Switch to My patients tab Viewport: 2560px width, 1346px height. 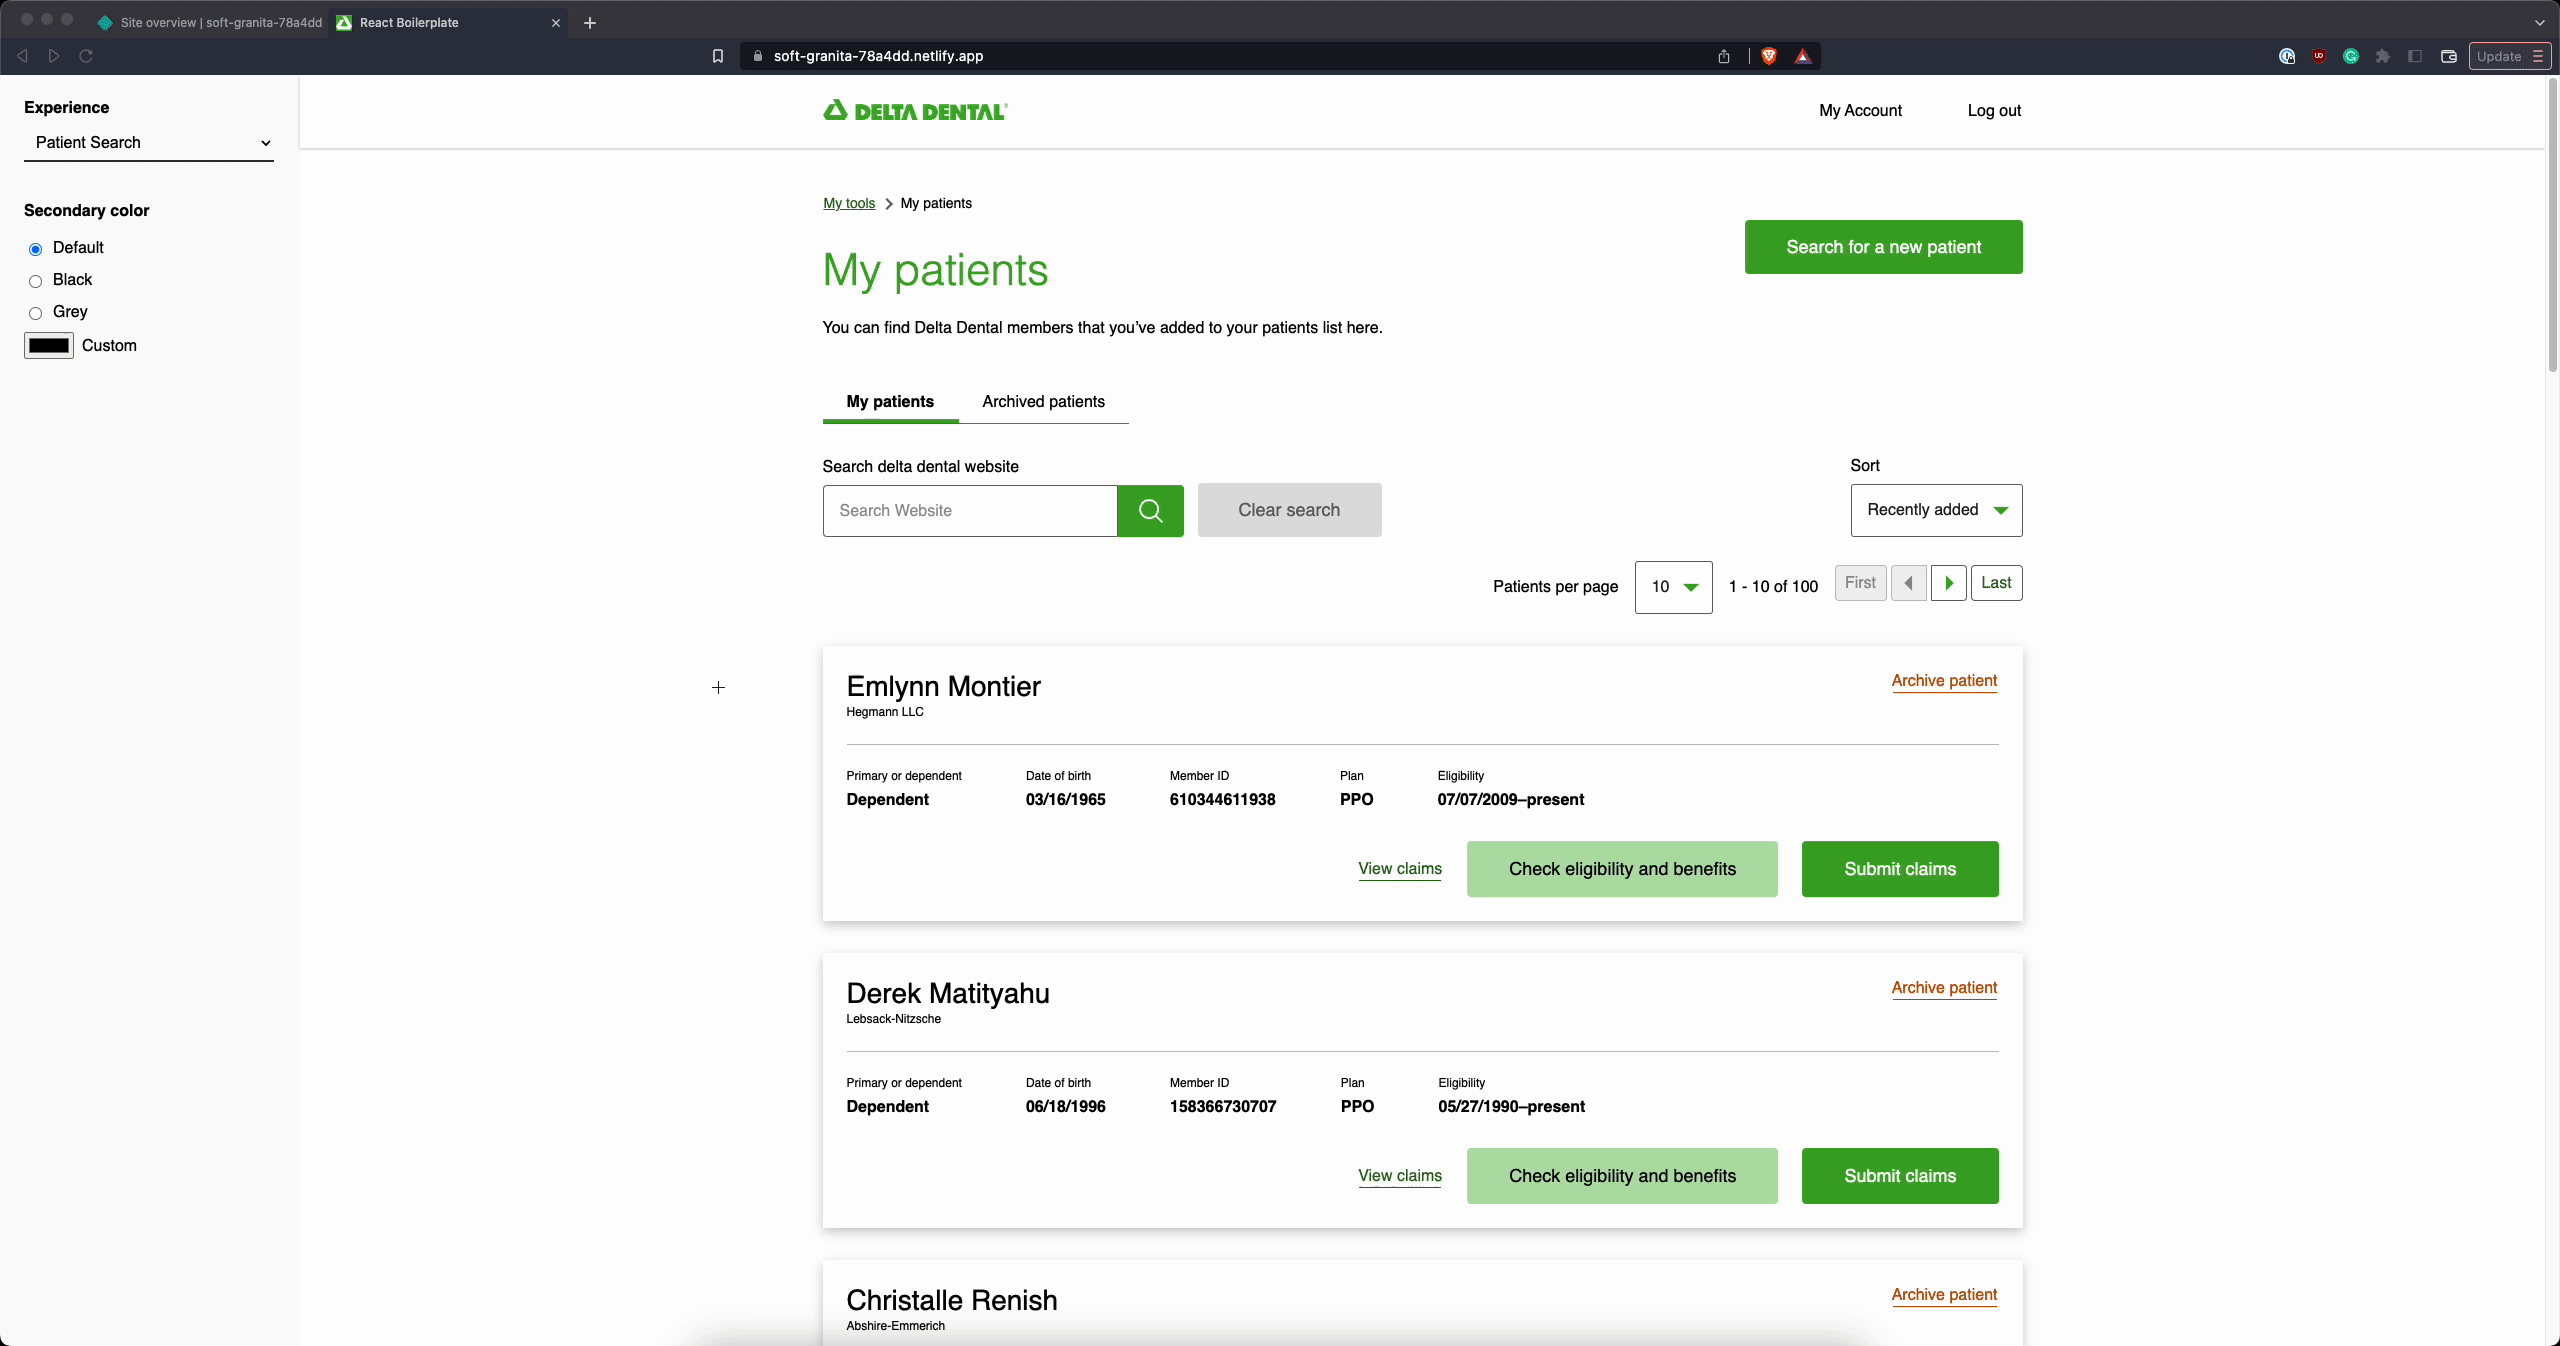pyautogui.click(x=890, y=402)
